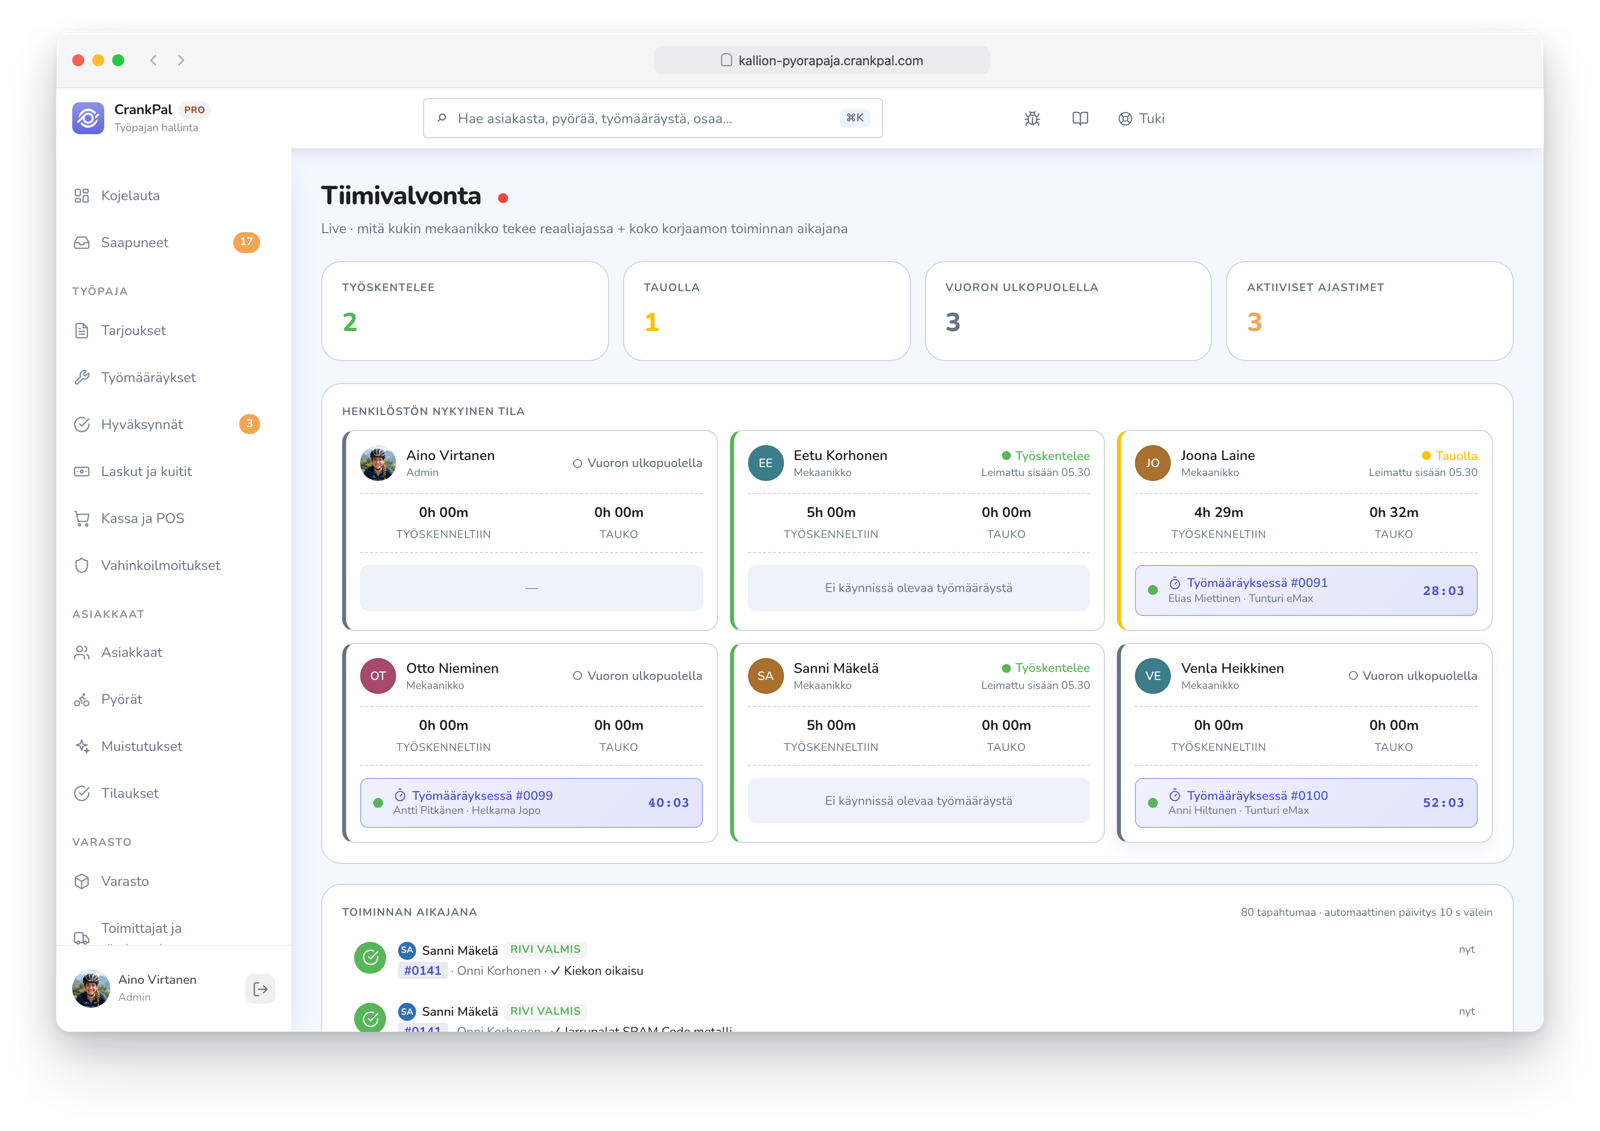
Task: Open the Saapuneet inbox icon
Action: click(82, 243)
